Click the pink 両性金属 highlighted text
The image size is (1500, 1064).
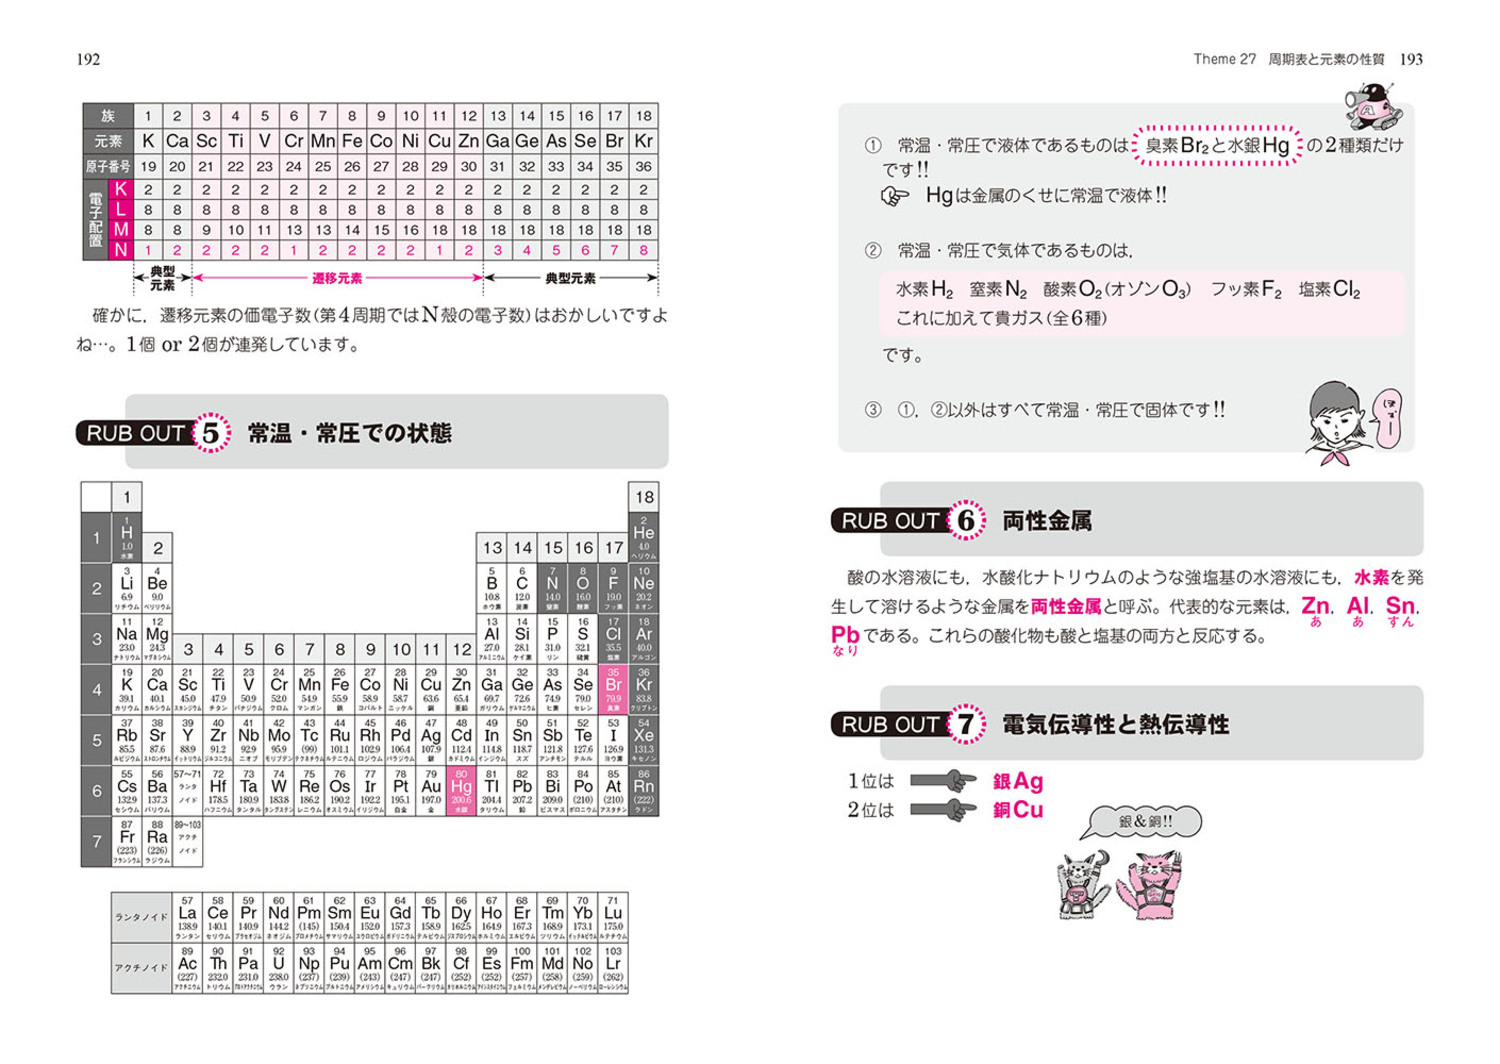tap(1066, 606)
